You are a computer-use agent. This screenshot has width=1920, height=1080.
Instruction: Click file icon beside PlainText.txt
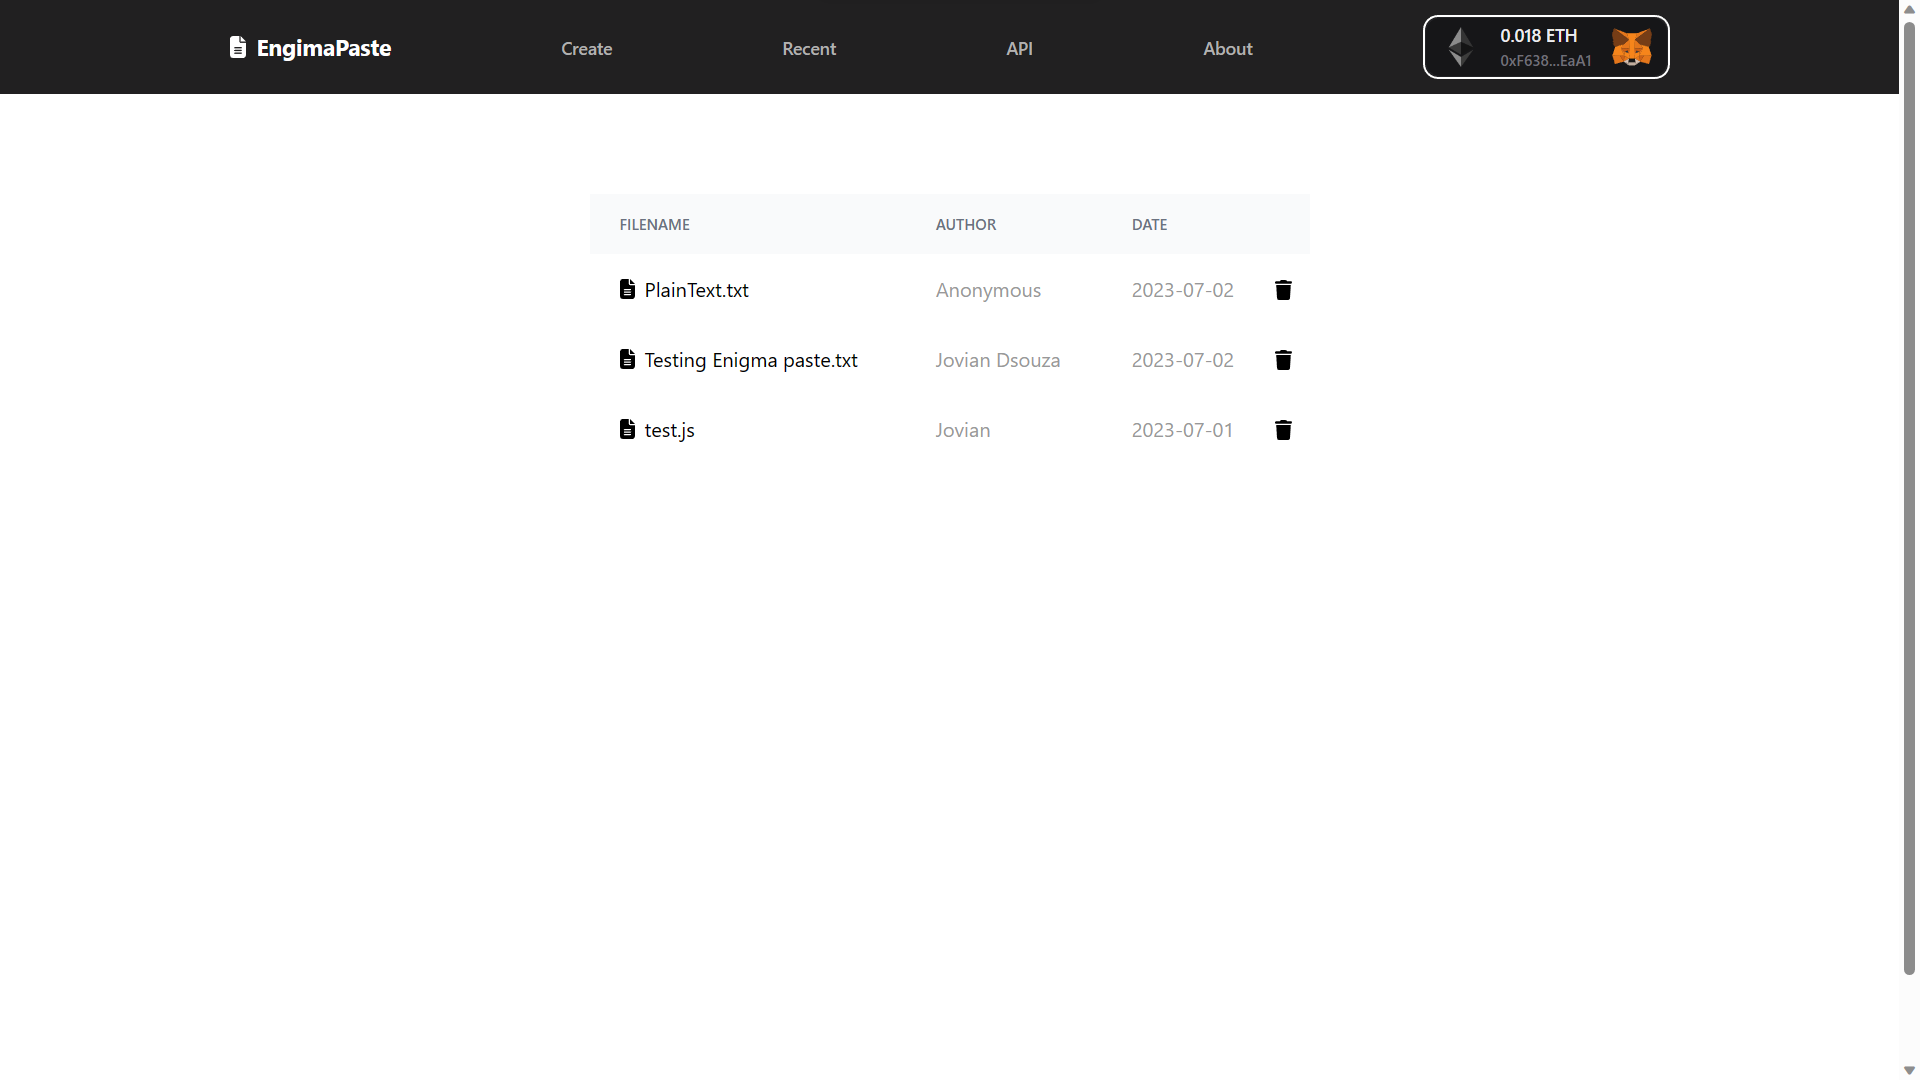pos(627,289)
